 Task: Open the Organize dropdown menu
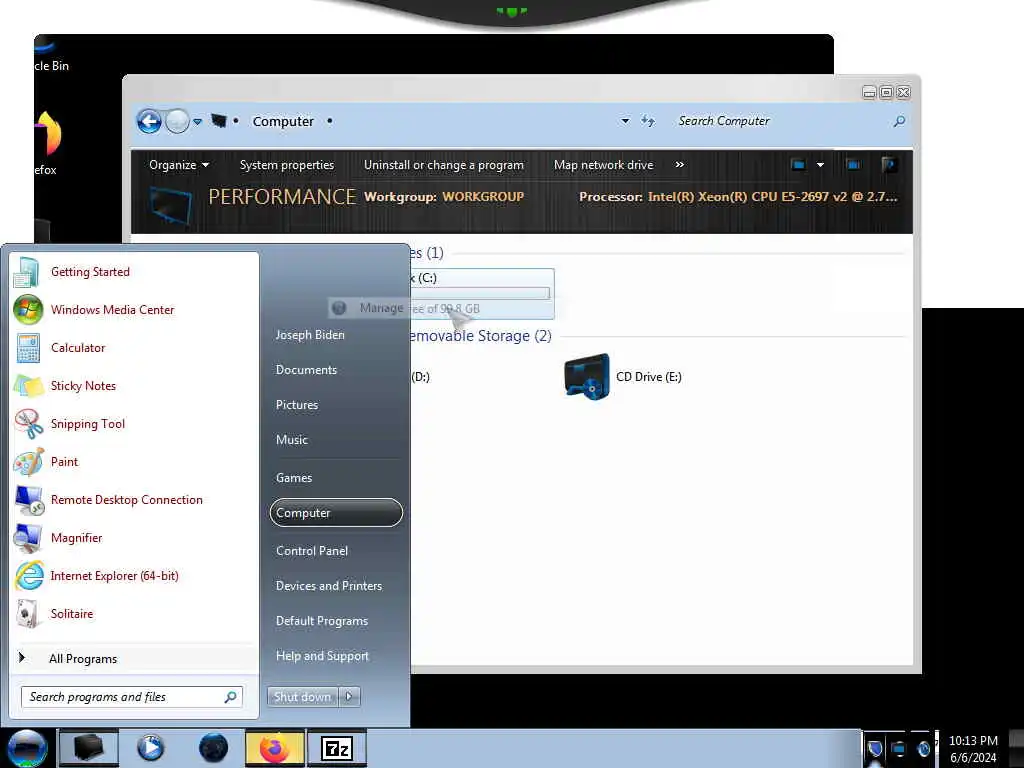pos(179,165)
